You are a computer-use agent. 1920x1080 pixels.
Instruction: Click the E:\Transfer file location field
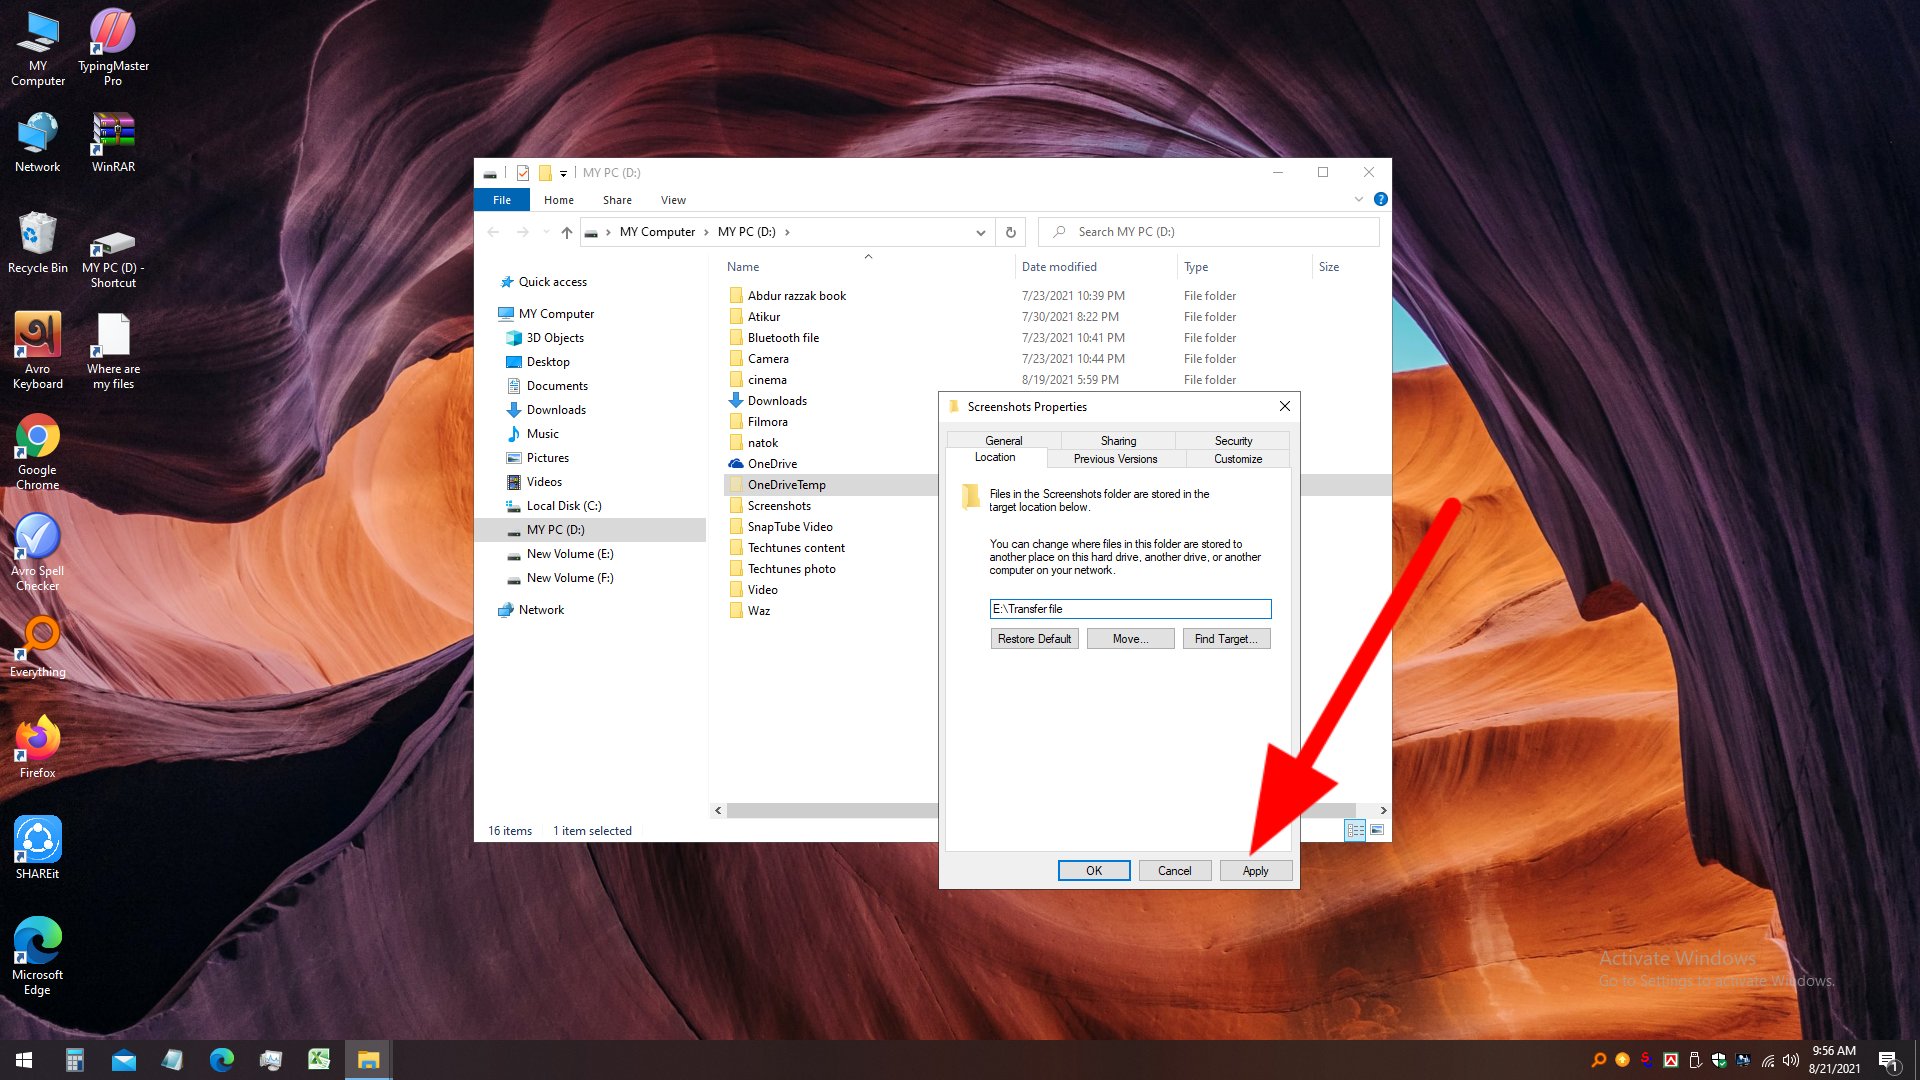click(1130, 609)
